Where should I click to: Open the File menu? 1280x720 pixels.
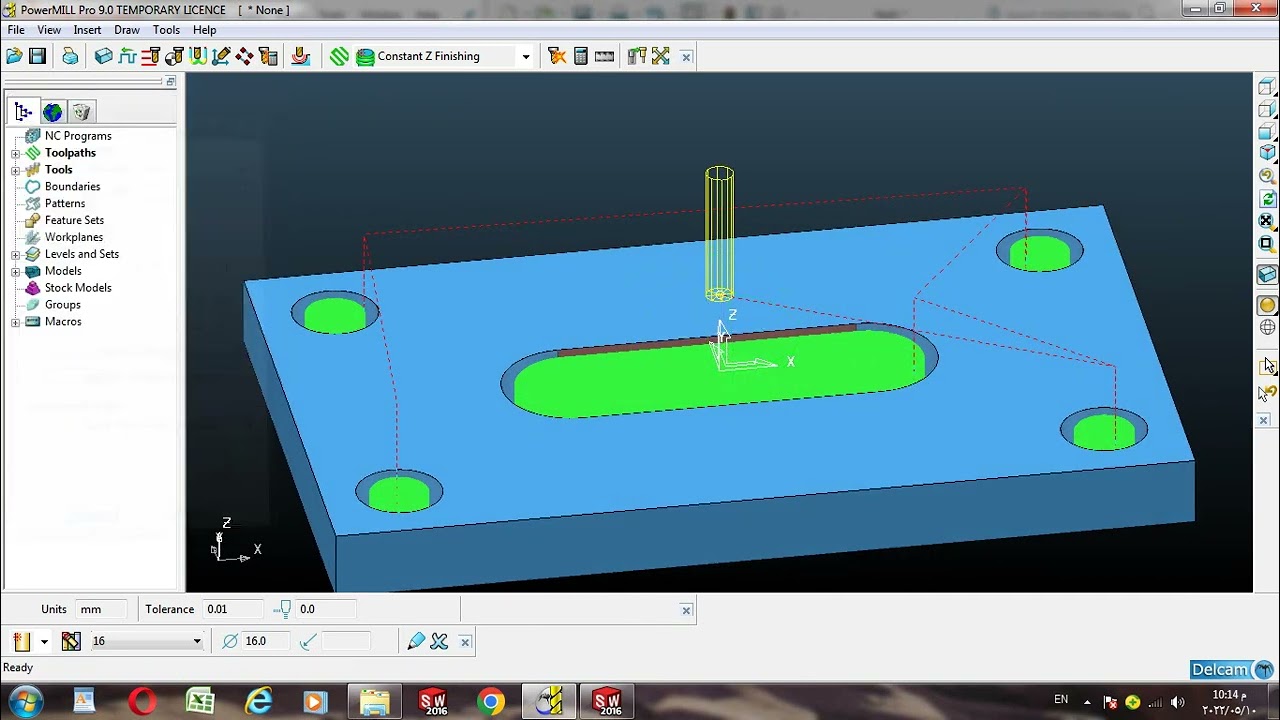coord(16,30)
